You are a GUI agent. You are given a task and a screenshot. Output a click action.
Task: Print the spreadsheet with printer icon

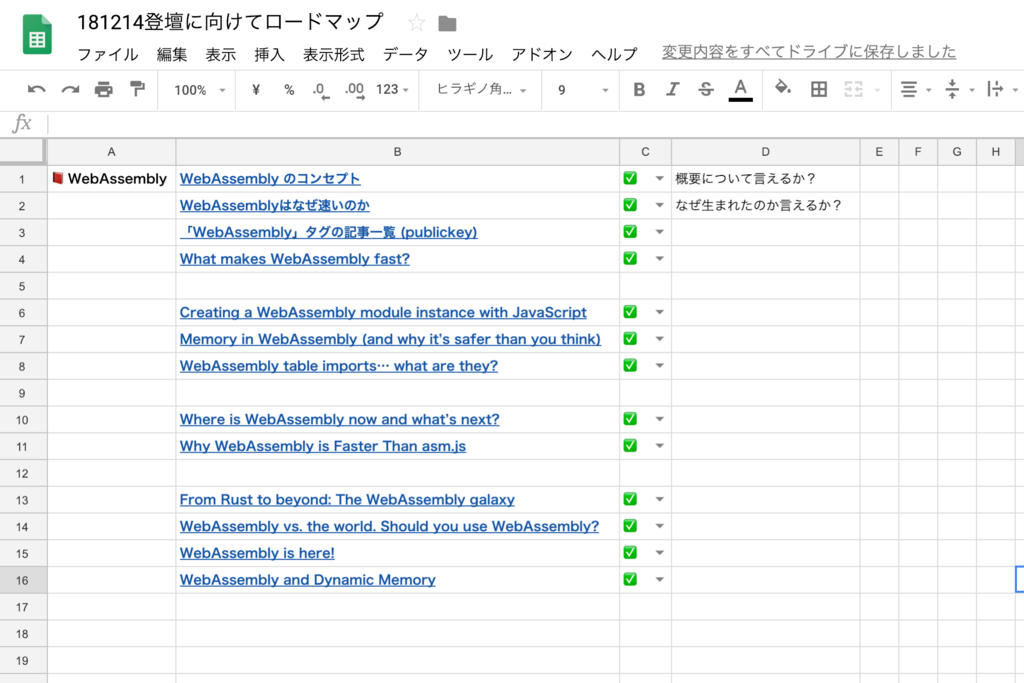click(x=103, y=89)
